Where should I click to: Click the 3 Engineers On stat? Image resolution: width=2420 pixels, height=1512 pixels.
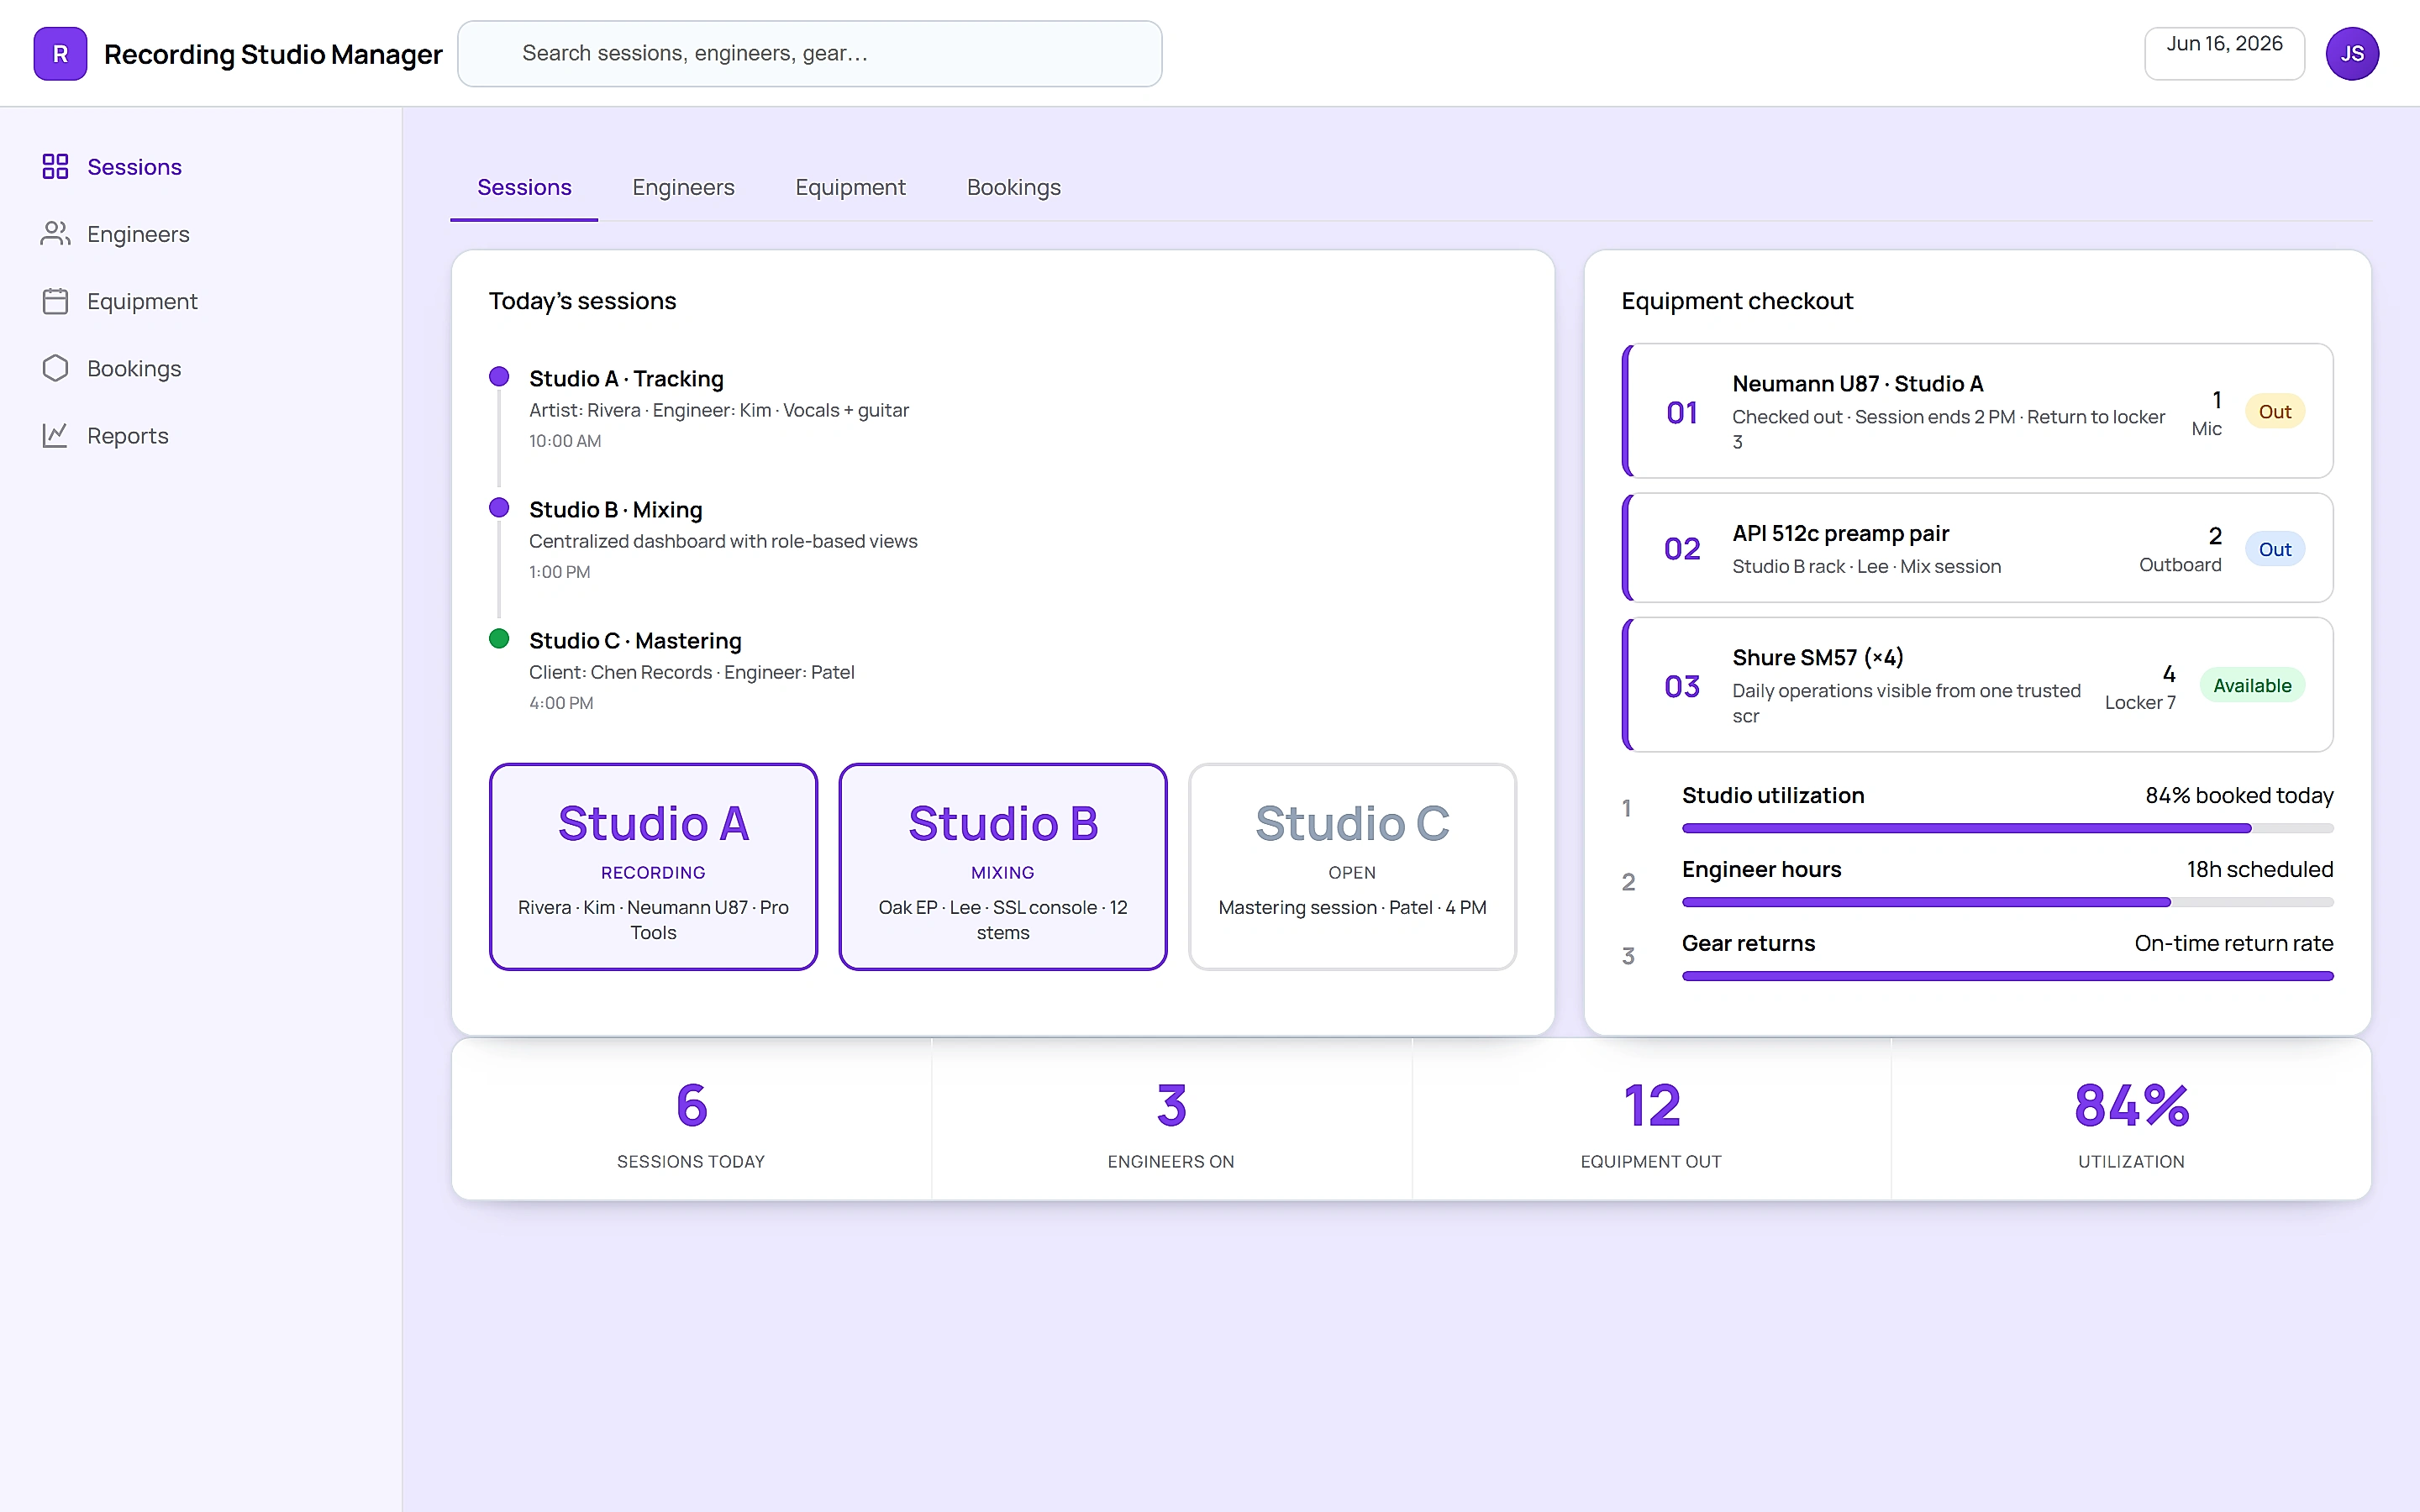click(1171, 1120)
